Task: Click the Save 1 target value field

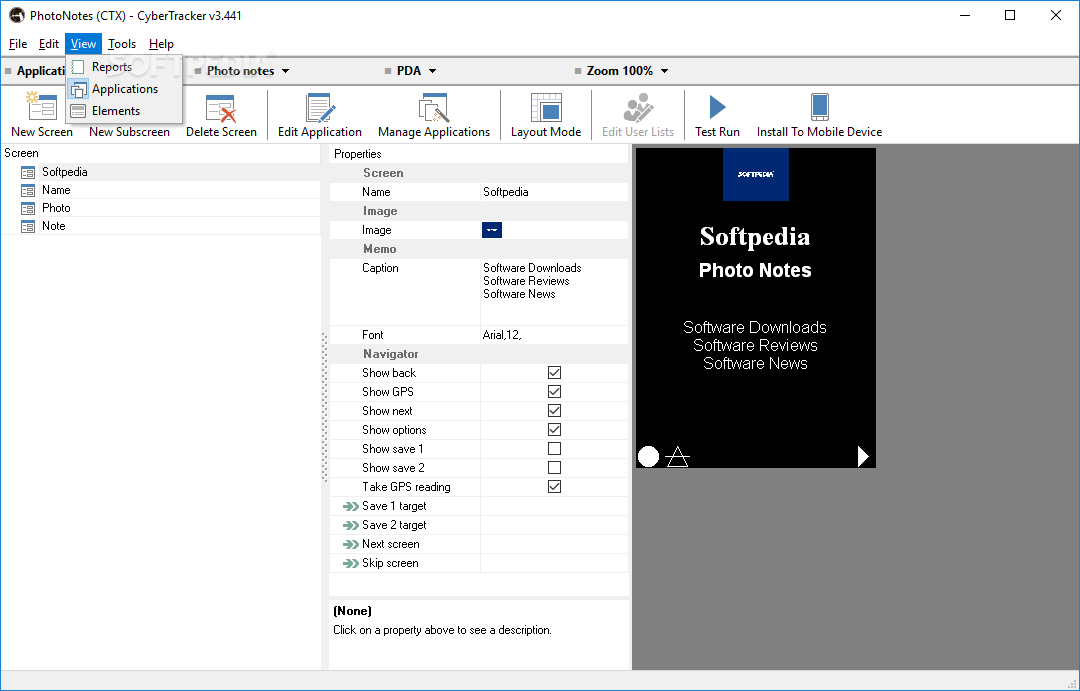Action: point(554,506)
